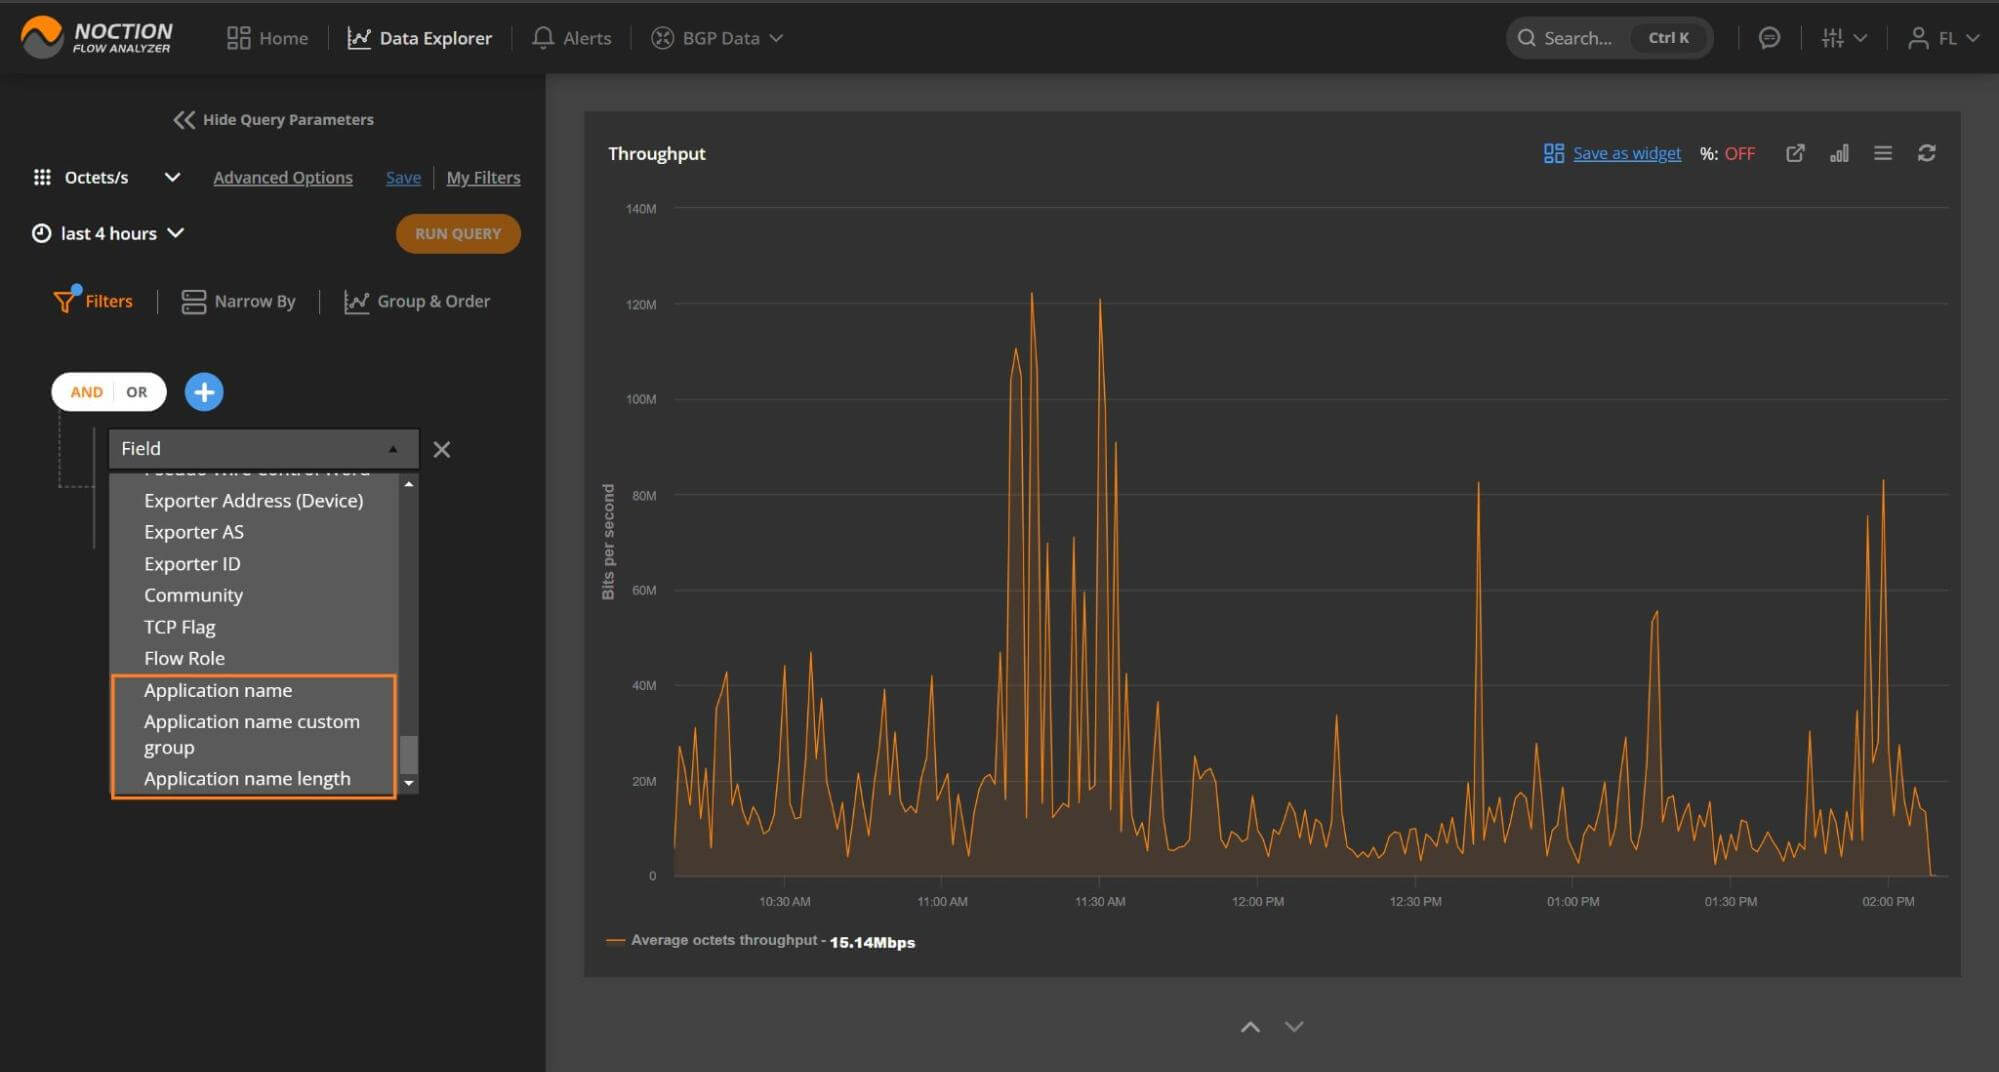Viewport: 1999px width, 1072px height.
Task: Click the Ctrl K shortcut badge
Action: [x=1668, y=38]
